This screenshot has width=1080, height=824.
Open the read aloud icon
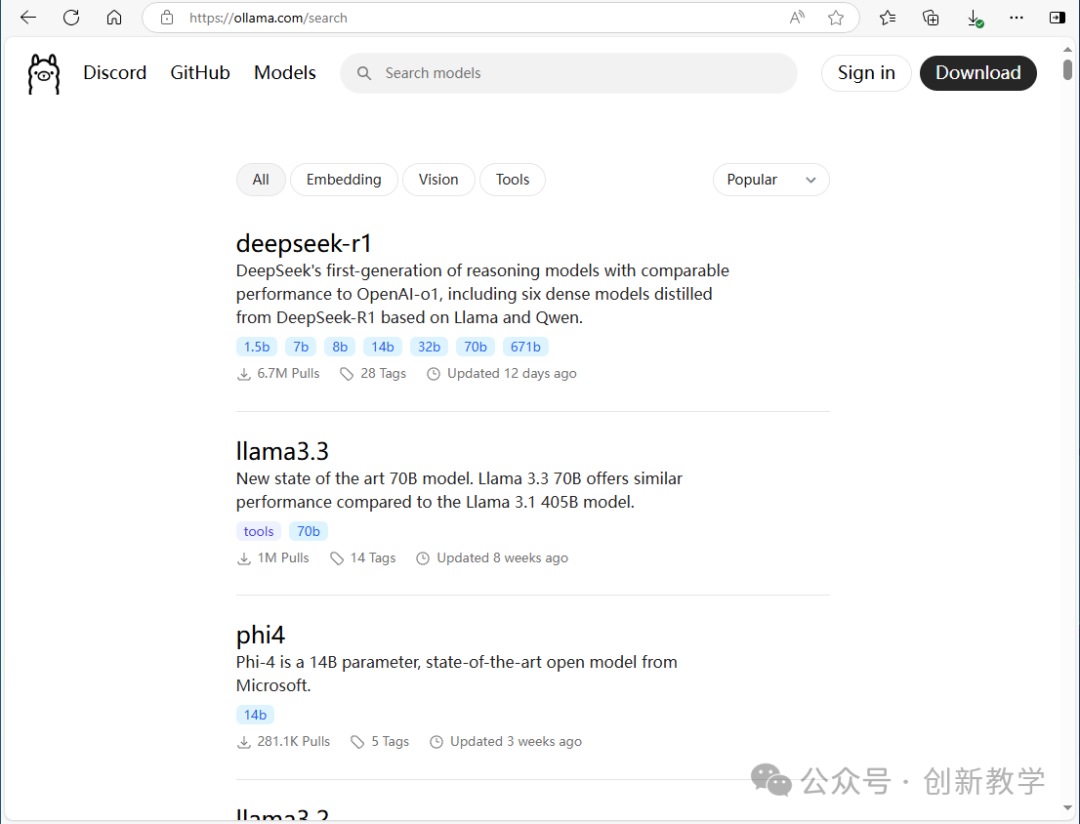point(796,18)
